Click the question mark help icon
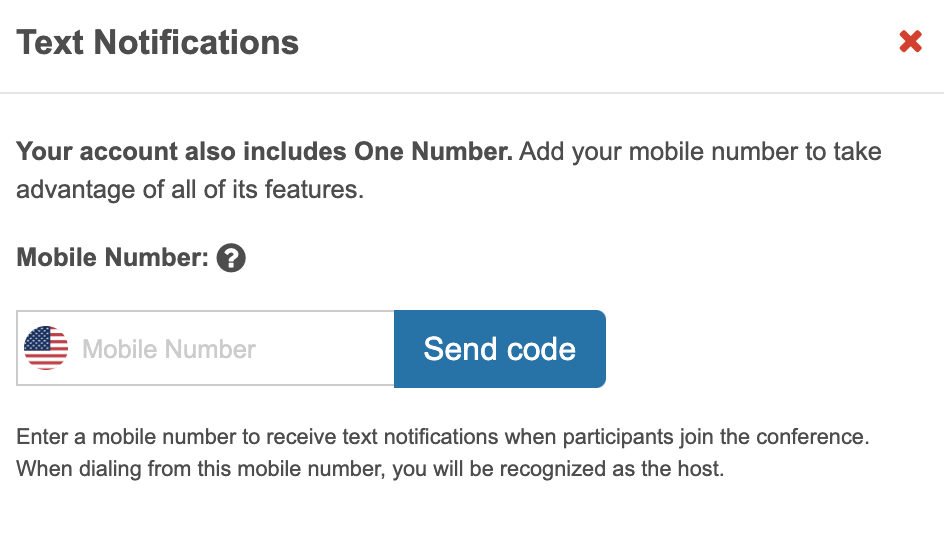The width and height of the screenshot is (944, 534). click(x=231, y=259)
